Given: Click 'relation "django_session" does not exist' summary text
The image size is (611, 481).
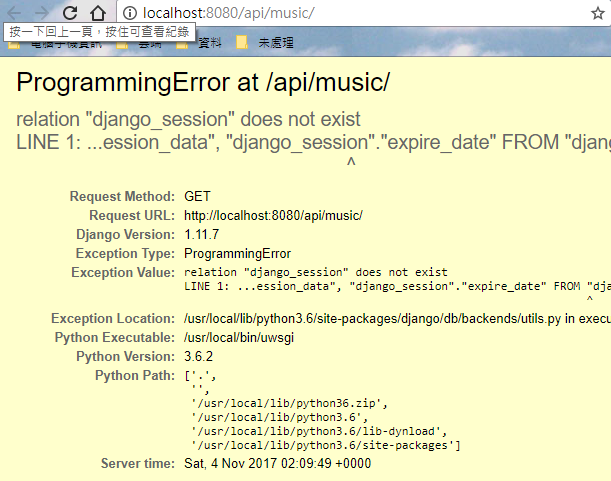Looking at the screenshot, I should click(188, 119).
